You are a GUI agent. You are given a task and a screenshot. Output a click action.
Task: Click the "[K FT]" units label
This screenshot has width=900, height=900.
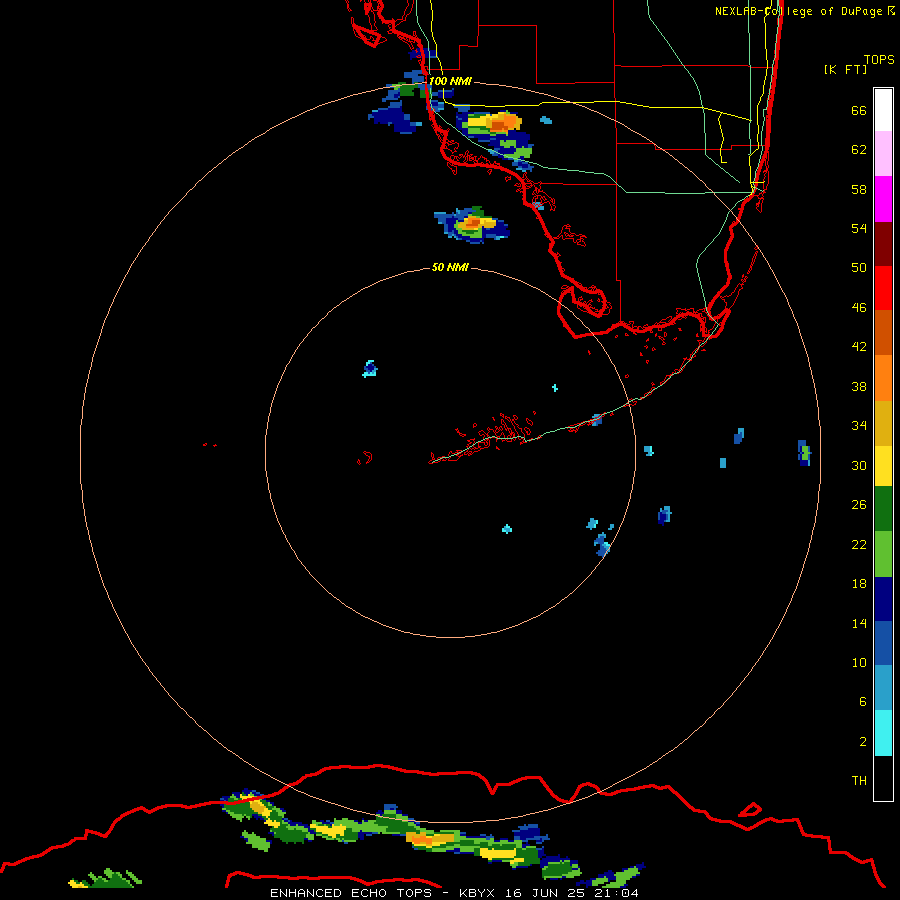tap(845, 69)
